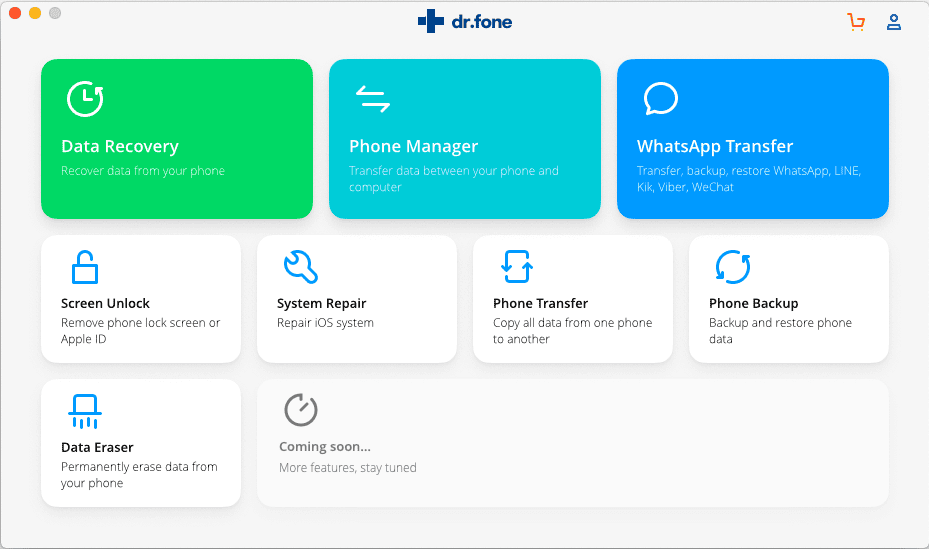Open WhatsApp Transfer module title
Image resolution: width=929 pixels, height=549 pixels.
click(x=715, y=146)
